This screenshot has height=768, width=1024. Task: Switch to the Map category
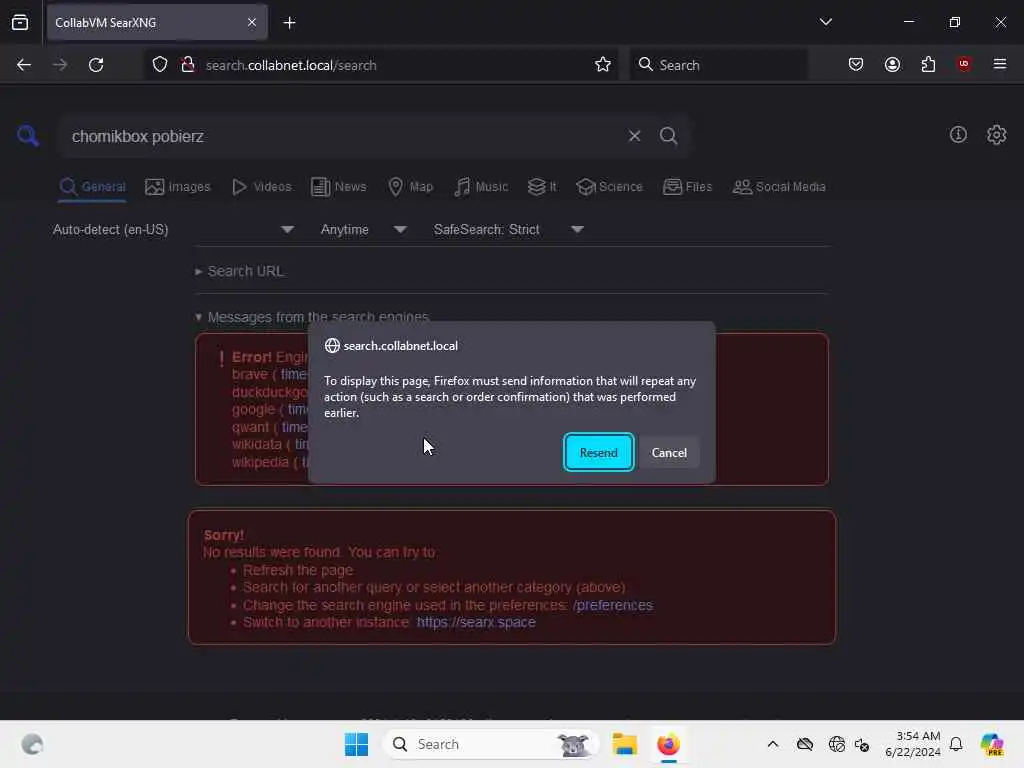point(410,187)
